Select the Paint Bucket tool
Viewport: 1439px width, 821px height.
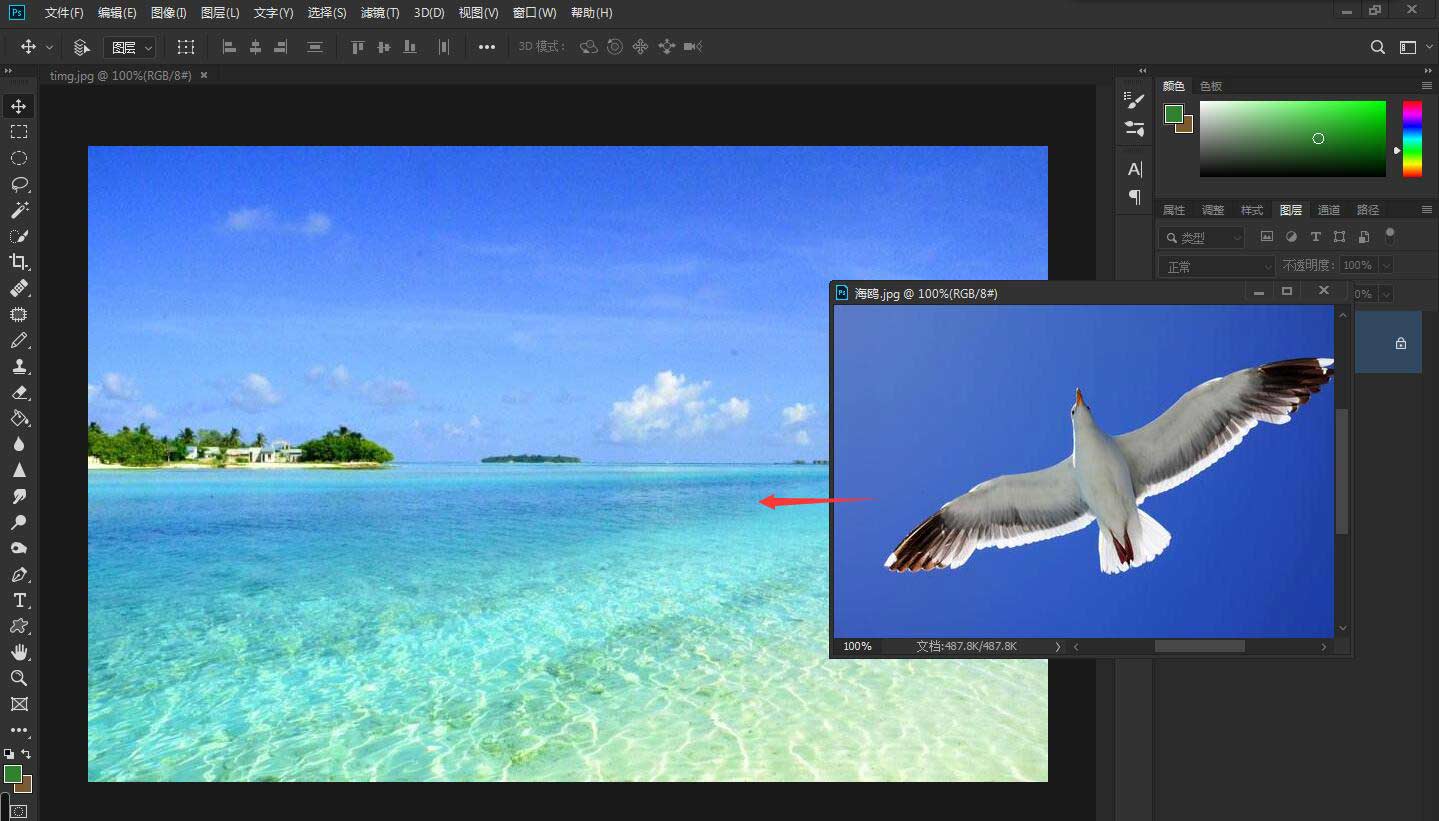19,418
